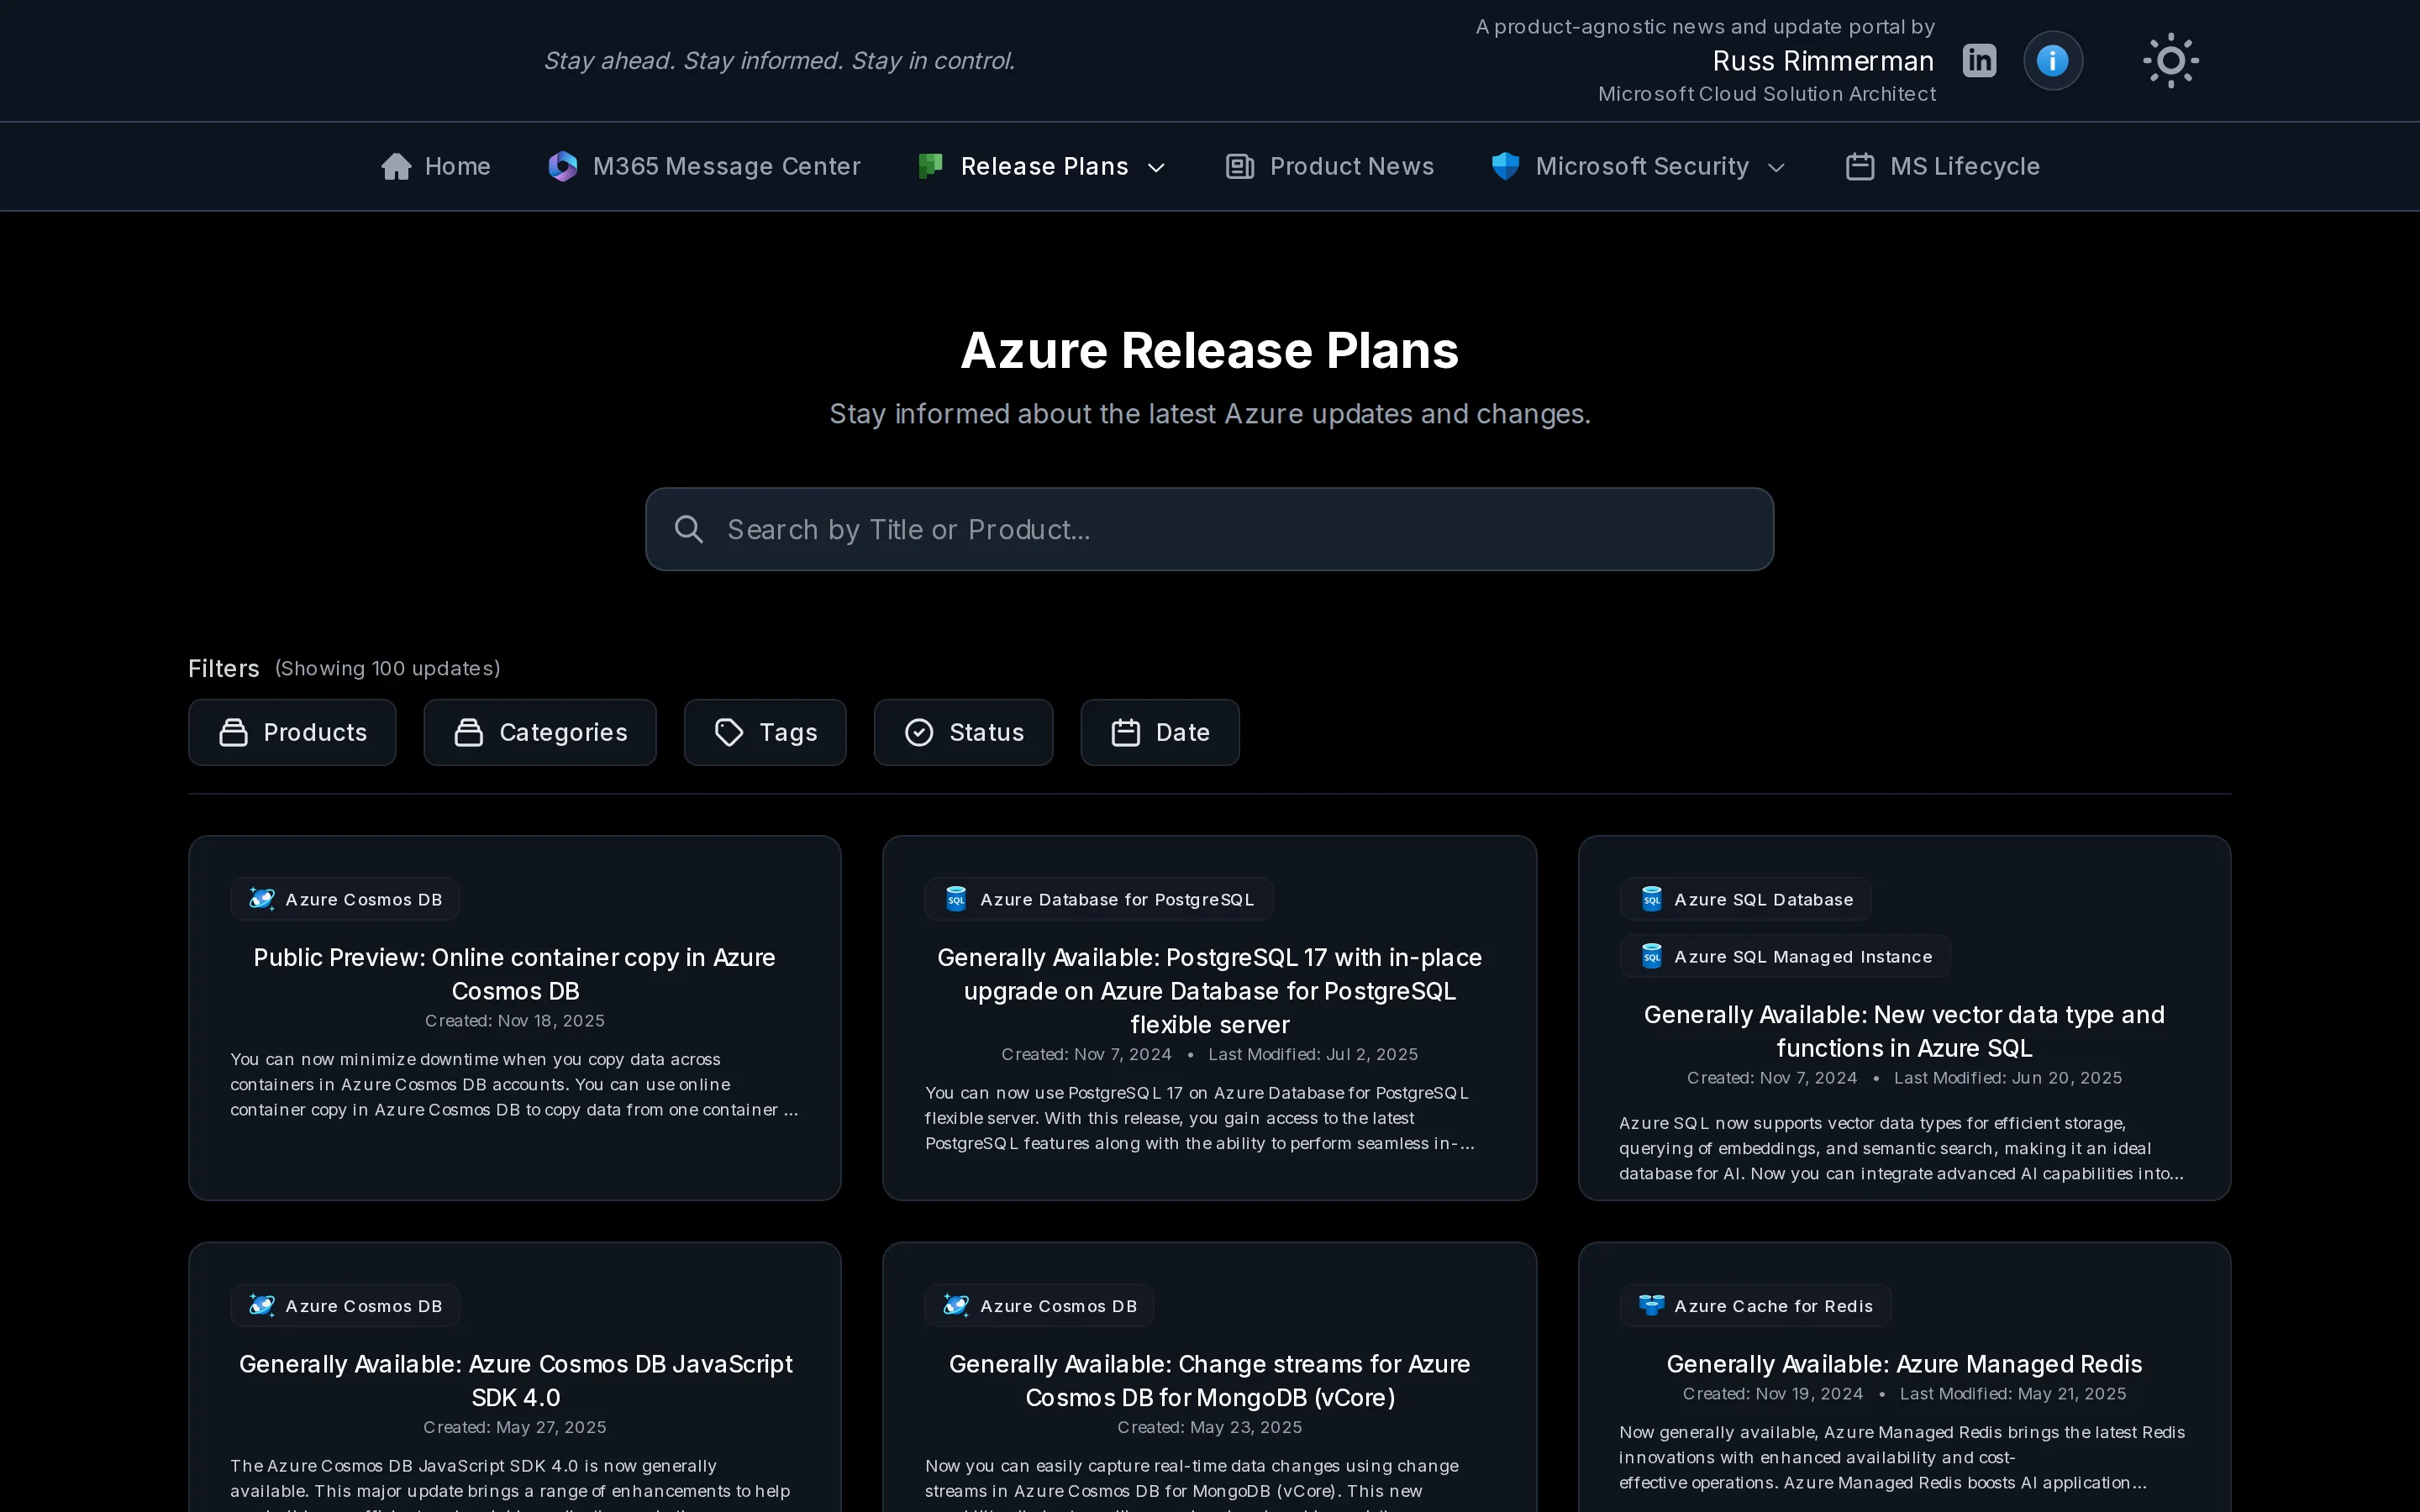Click the search magnifier icon
This screenshot has height=1512, width=2420.
(689, 529)
